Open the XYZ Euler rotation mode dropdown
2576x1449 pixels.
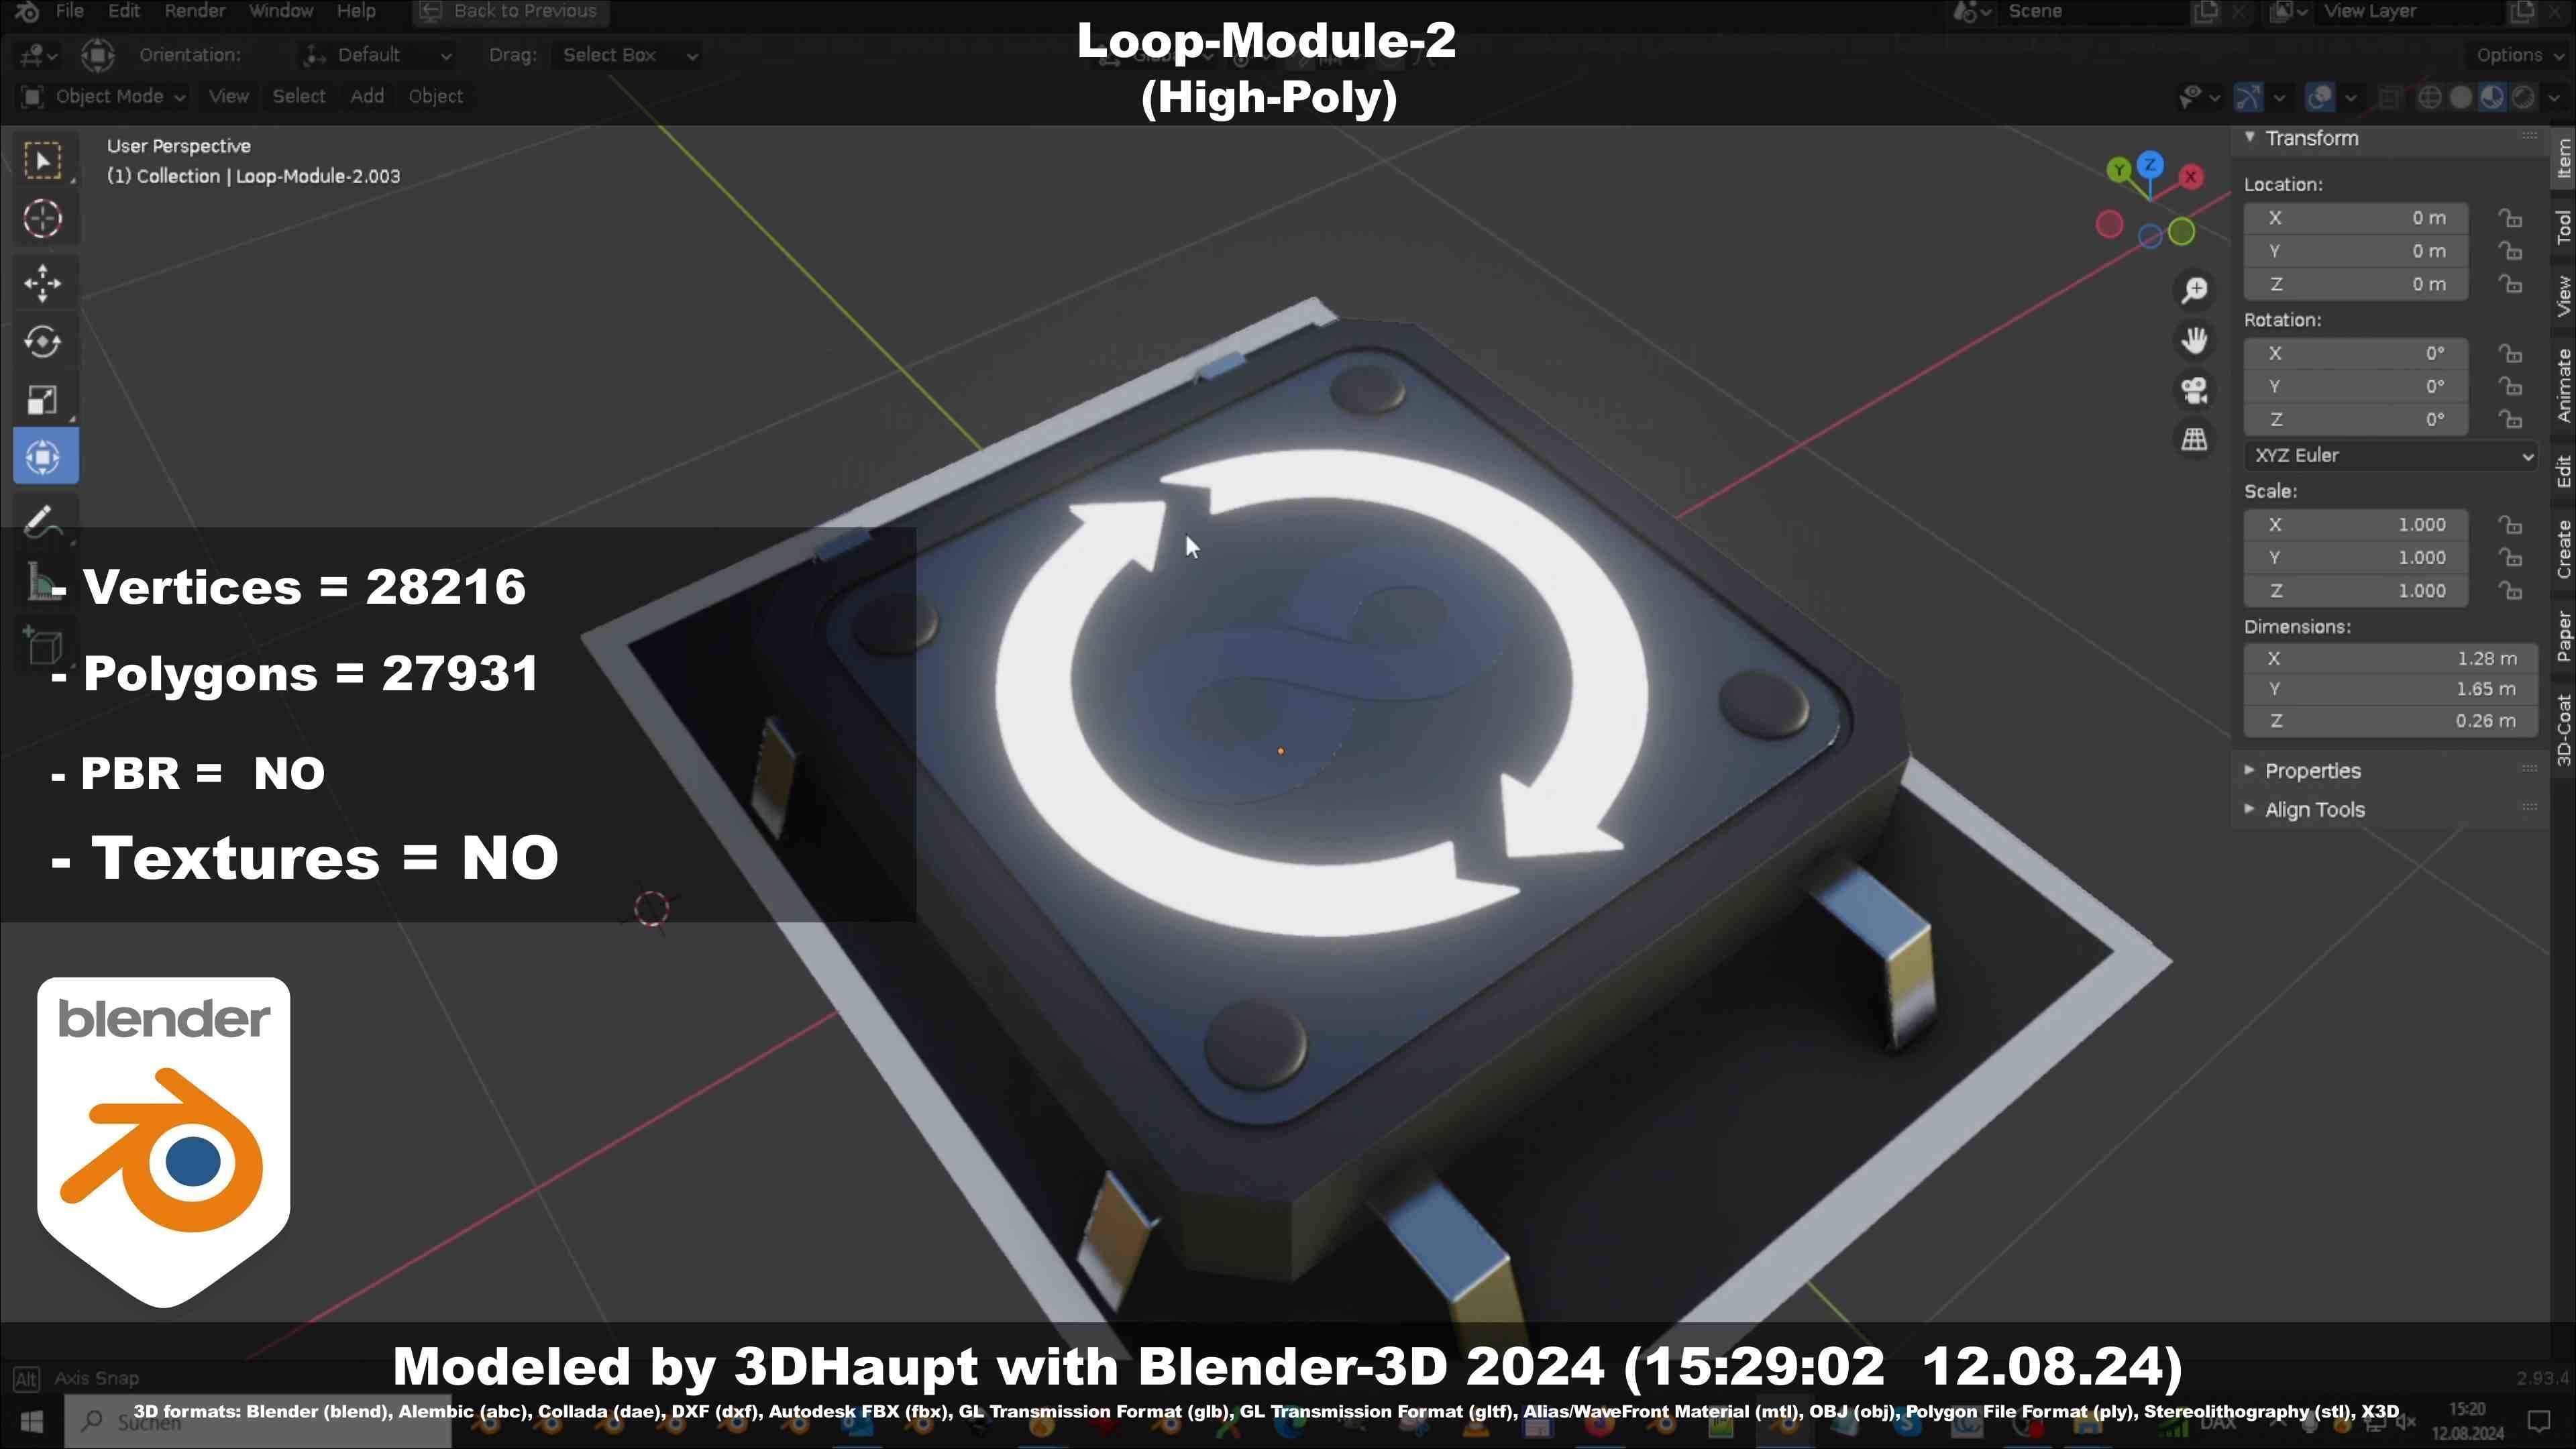[2390, 456]
